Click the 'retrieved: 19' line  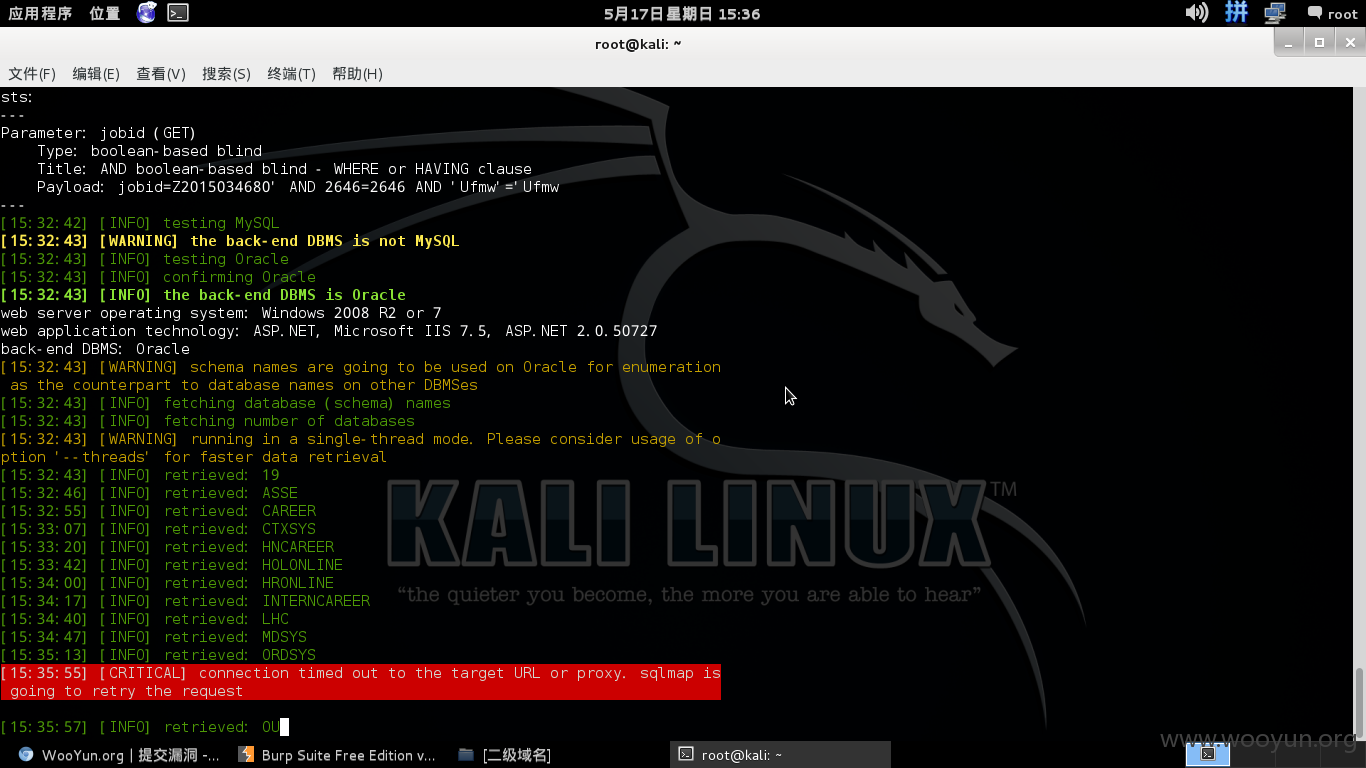tap(140, 475)
